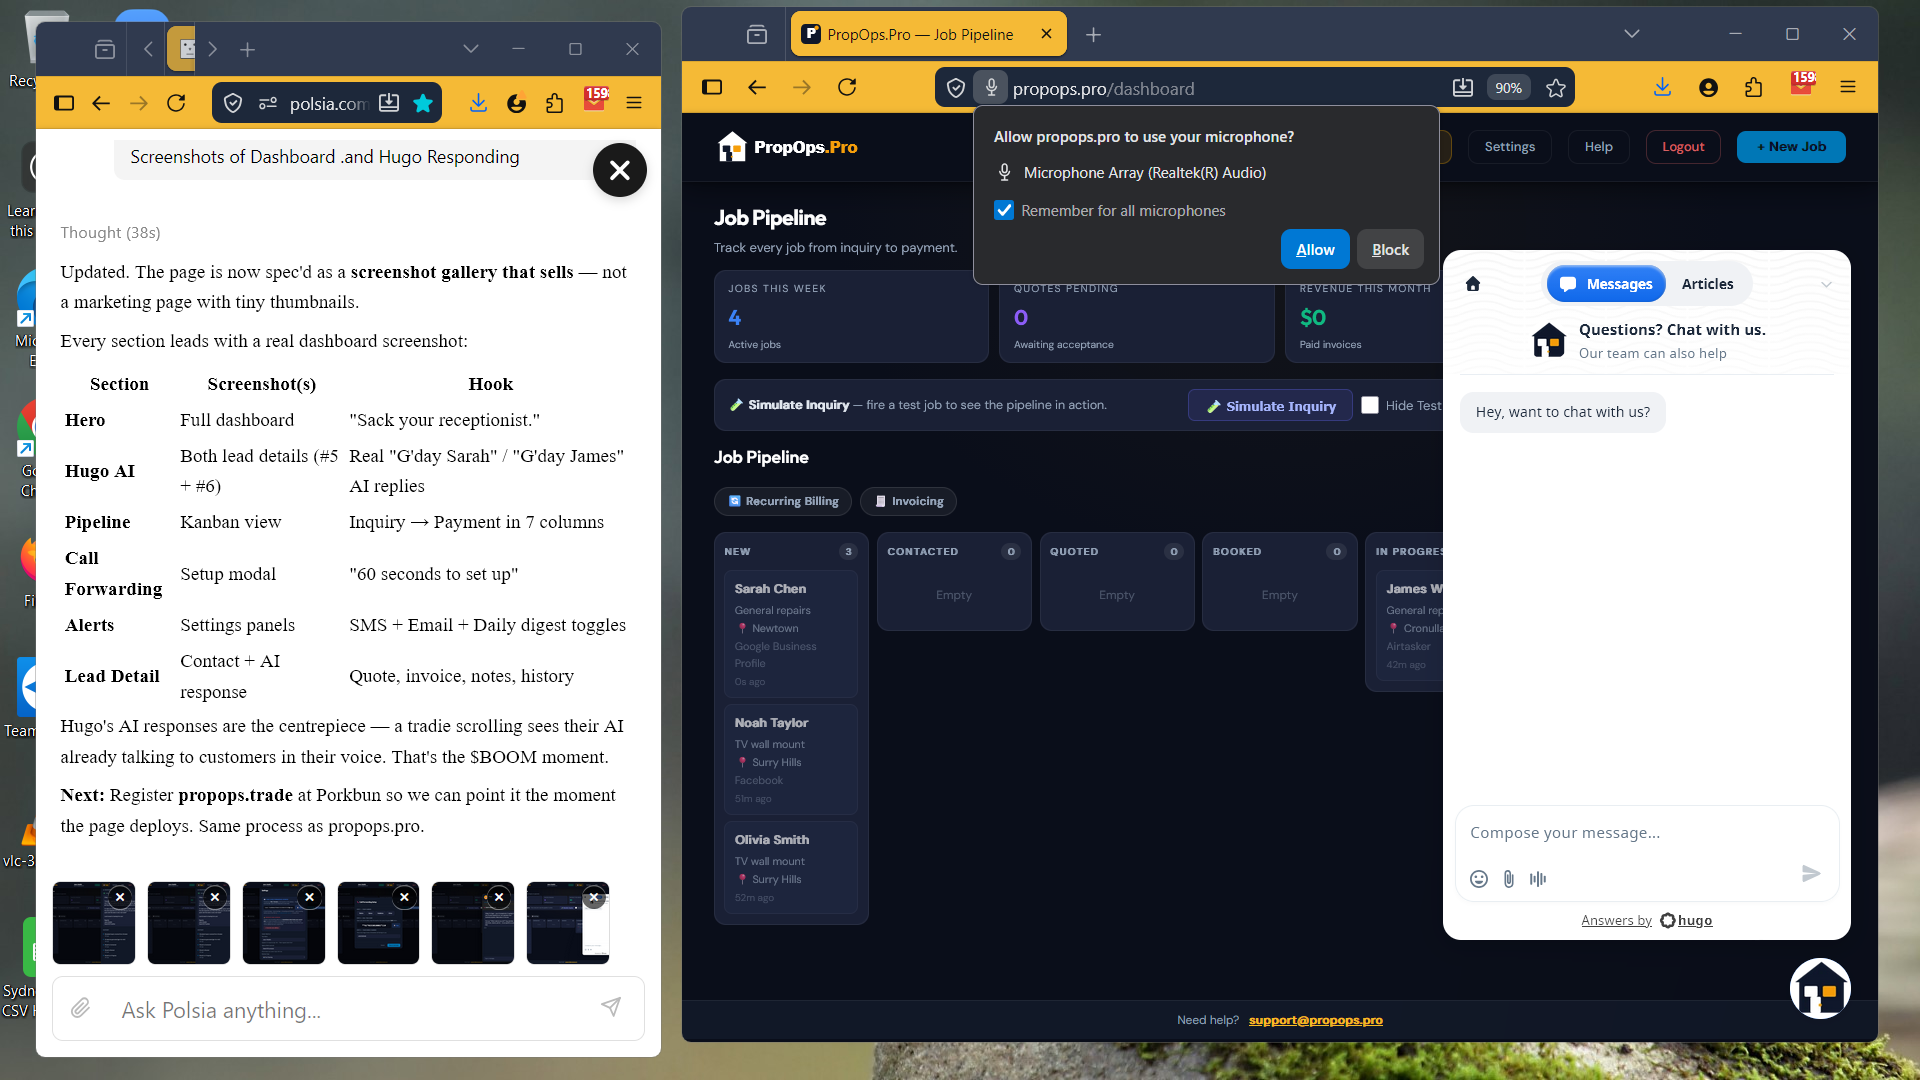Screen dimensions: 1920x1080
Task: Click the Simulate Inquiry button
Action: [x=1270, y=405]
